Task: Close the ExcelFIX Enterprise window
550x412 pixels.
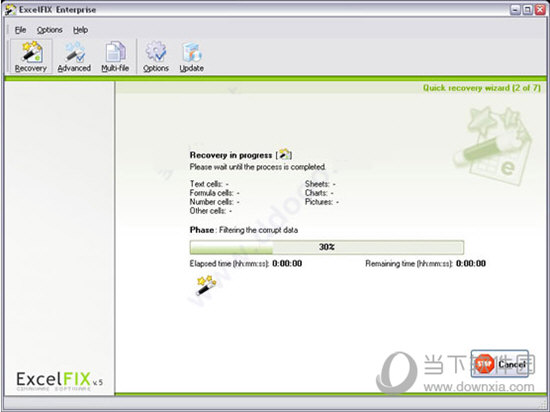Action: [x=540, y=10]
